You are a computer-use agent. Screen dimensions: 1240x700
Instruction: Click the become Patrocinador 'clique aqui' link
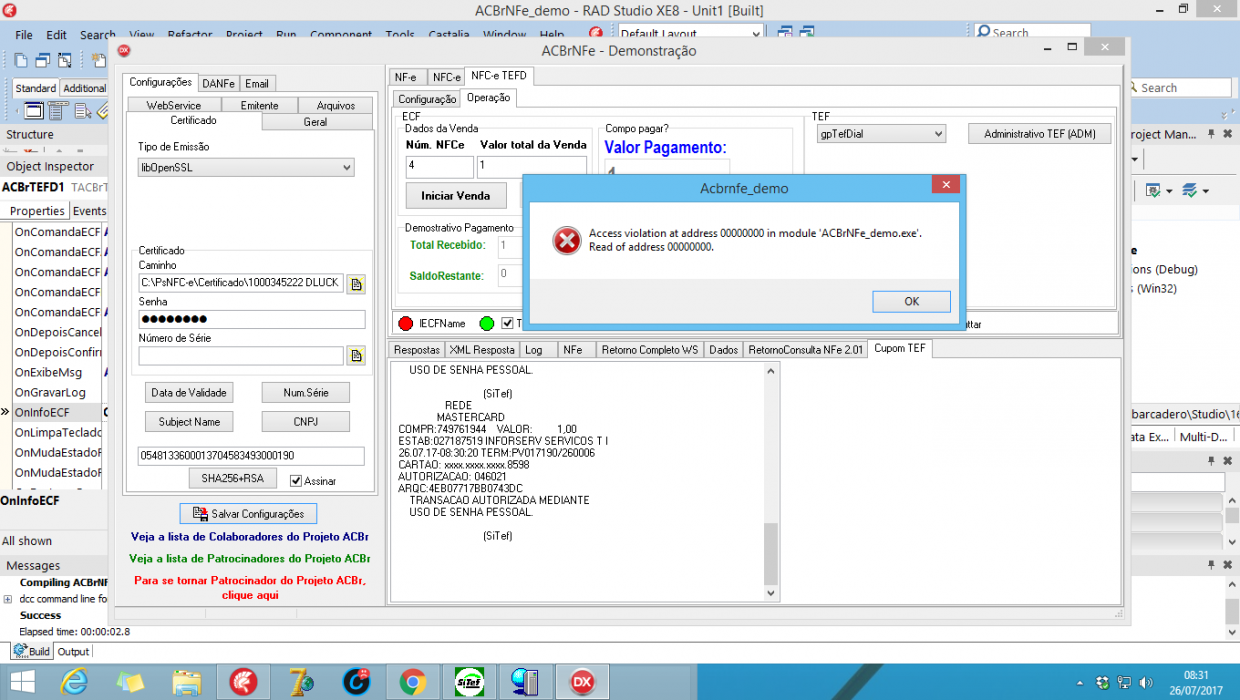click(250, 588)
